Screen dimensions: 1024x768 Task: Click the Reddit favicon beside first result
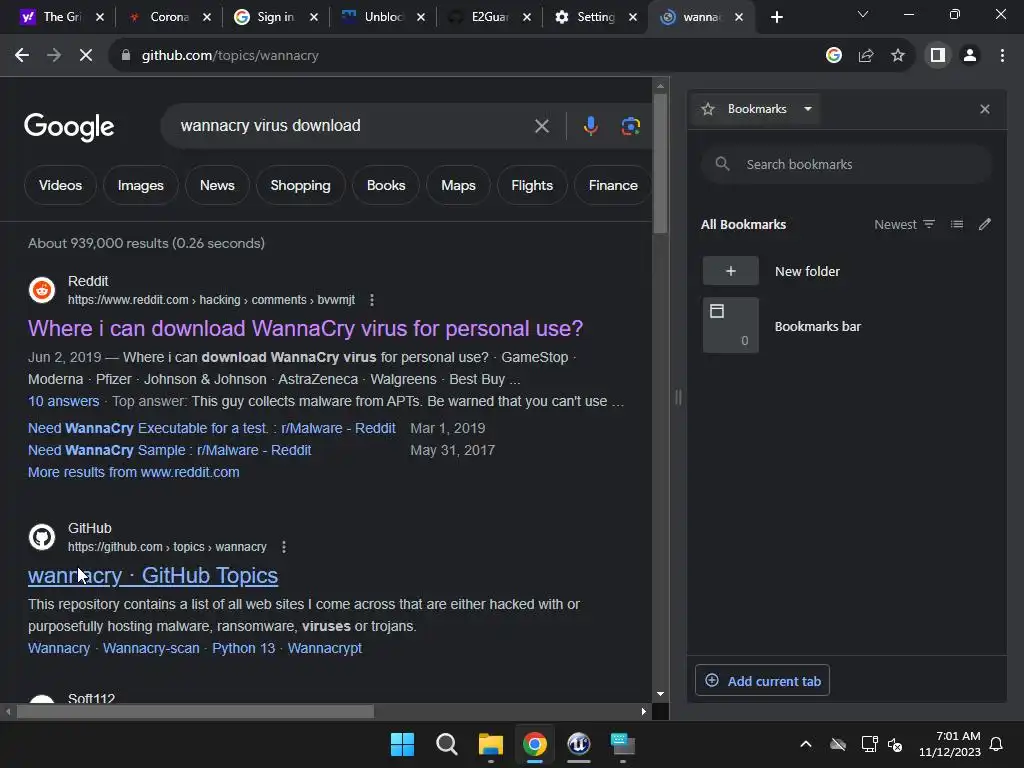(42, 290)
